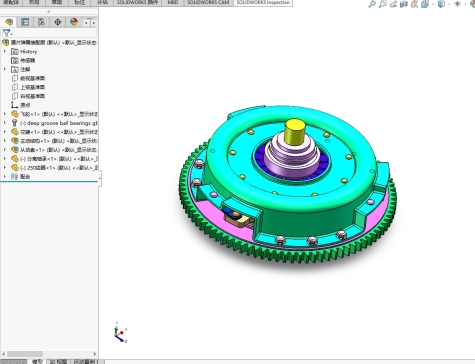Select the 上视基准面 top plane

click(x=33, y=87)
